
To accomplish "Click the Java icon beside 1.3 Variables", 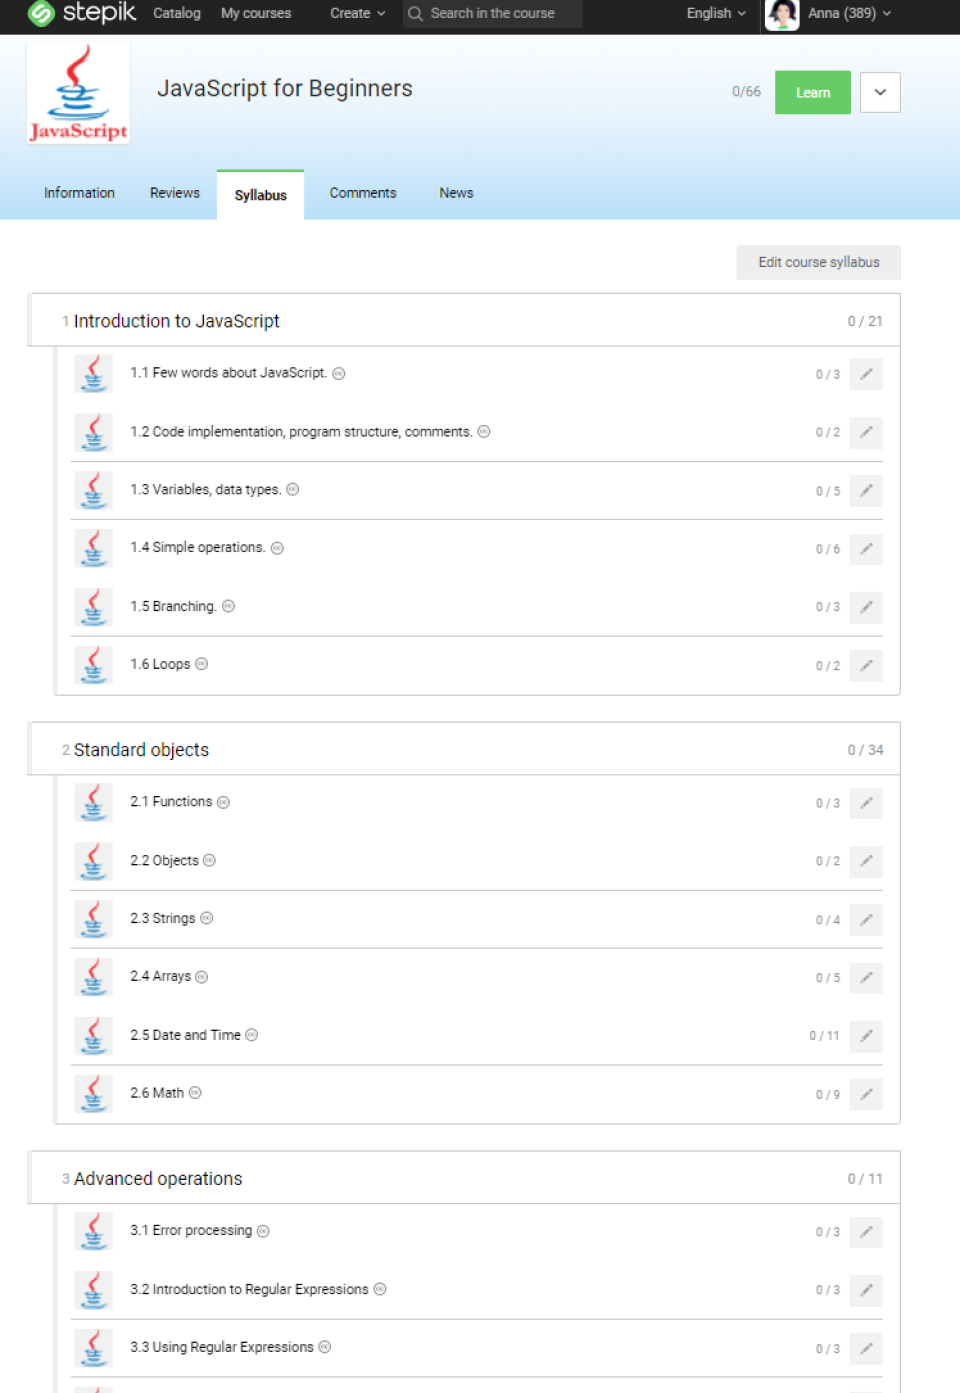I will [93, 490].
